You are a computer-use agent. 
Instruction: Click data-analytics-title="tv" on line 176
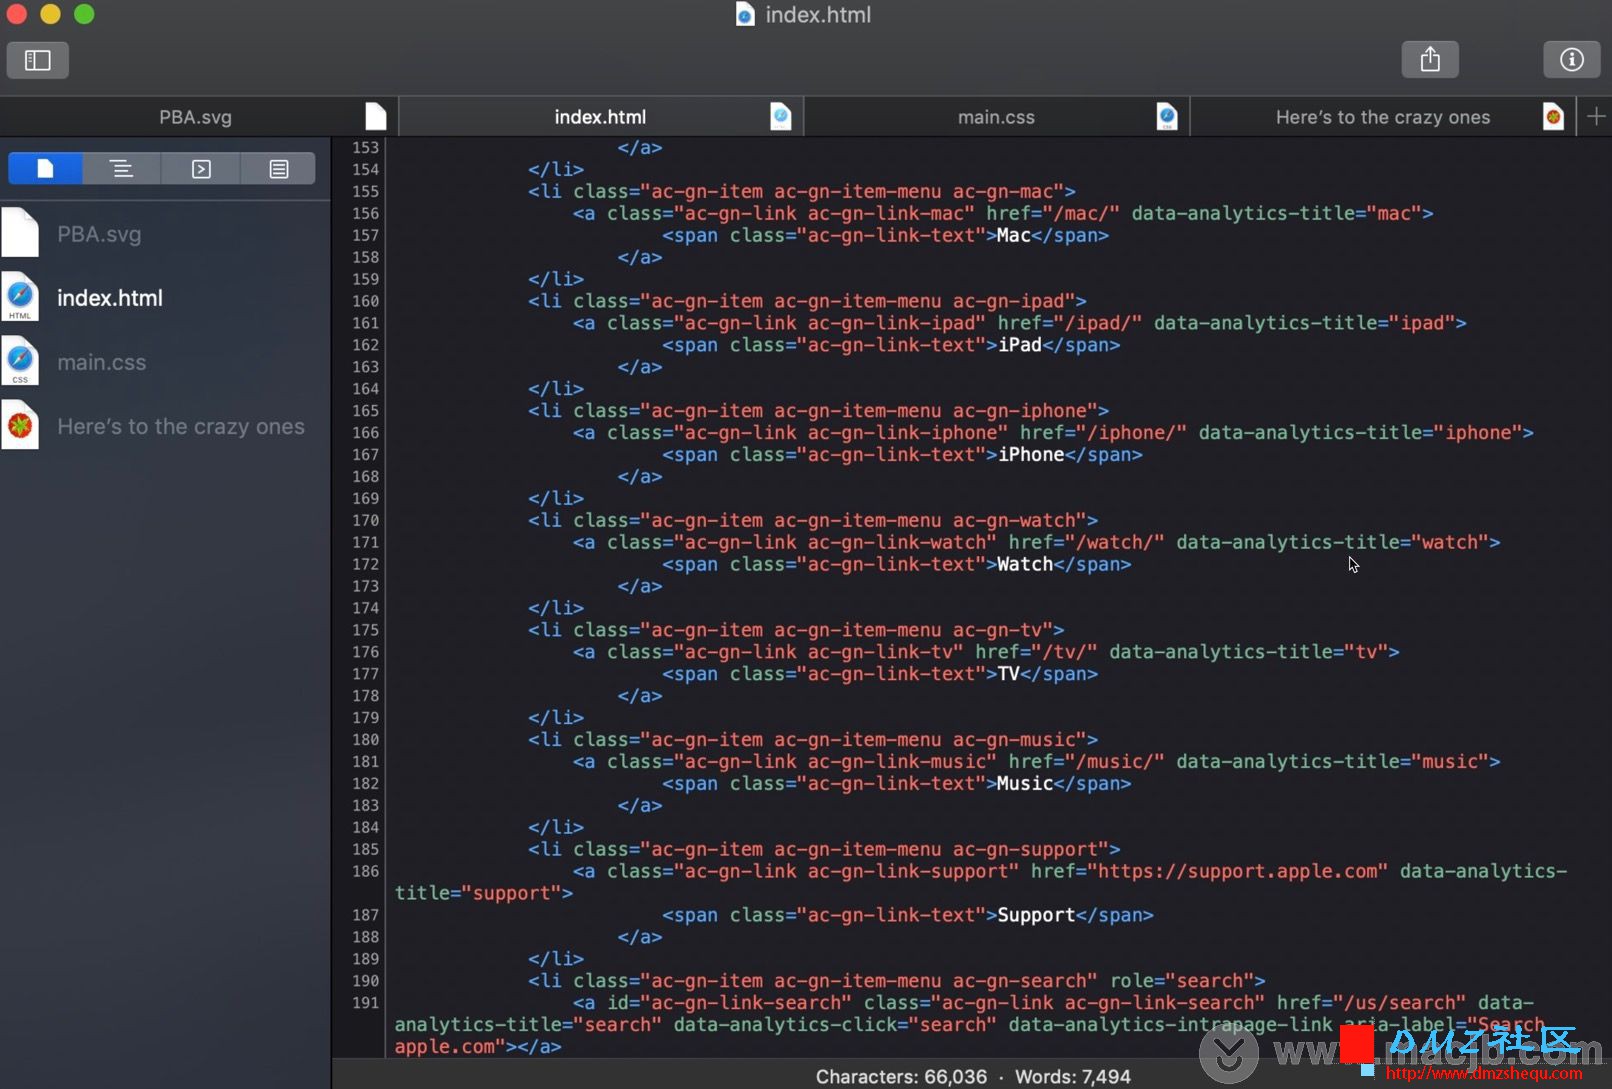click(1248, 652)
